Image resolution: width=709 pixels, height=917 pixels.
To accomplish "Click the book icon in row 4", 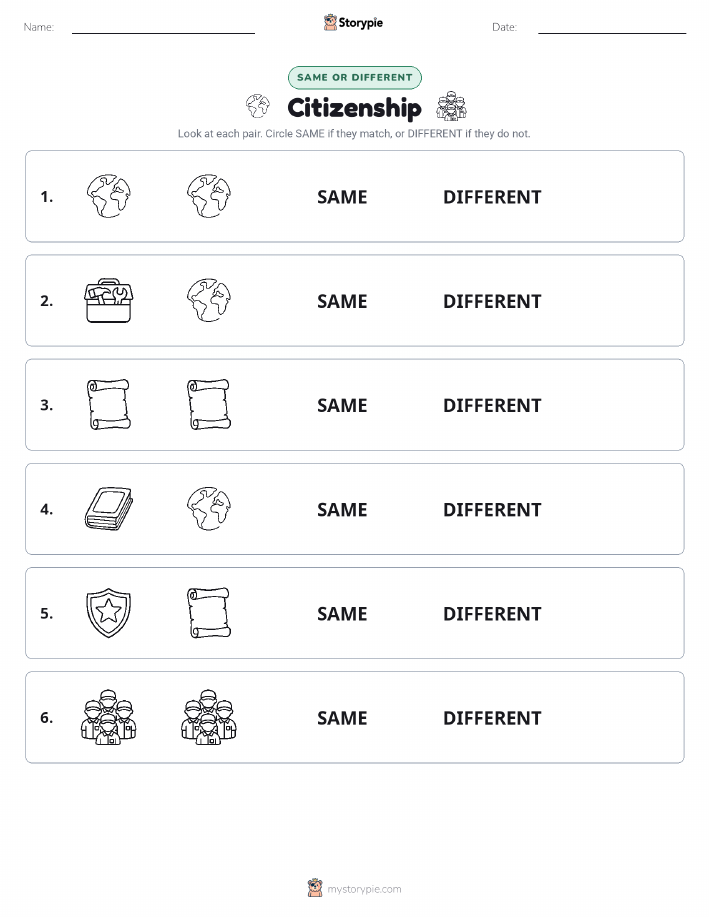I will coord(109,509).
